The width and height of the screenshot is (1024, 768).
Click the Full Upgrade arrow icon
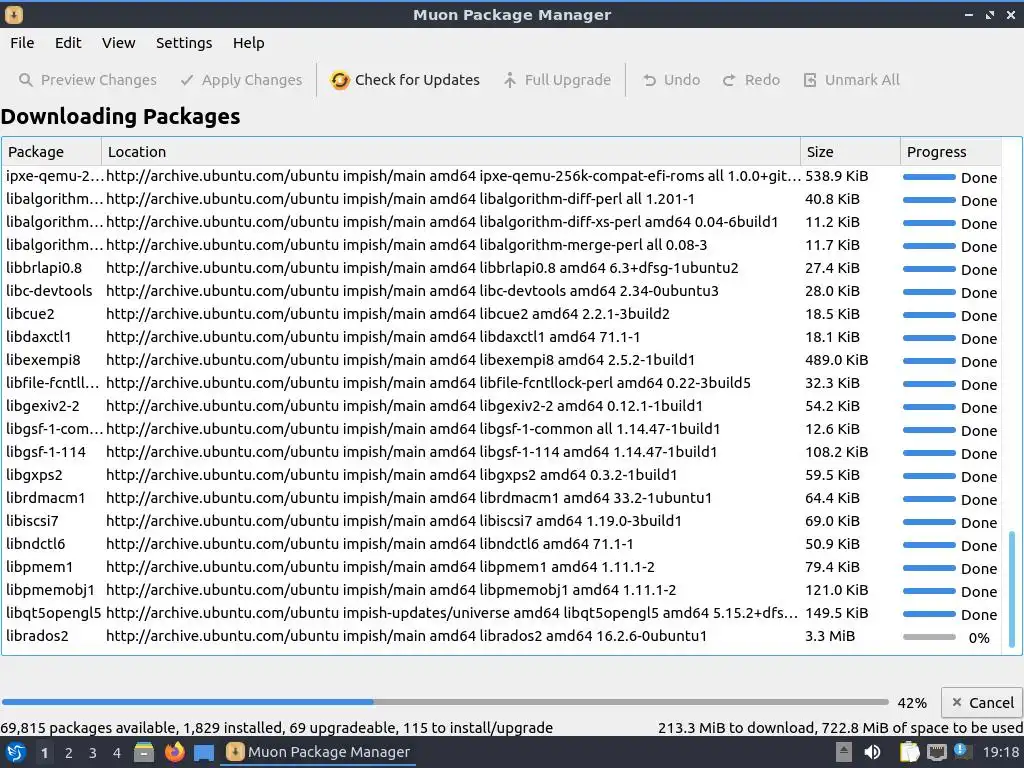[510, 80]
